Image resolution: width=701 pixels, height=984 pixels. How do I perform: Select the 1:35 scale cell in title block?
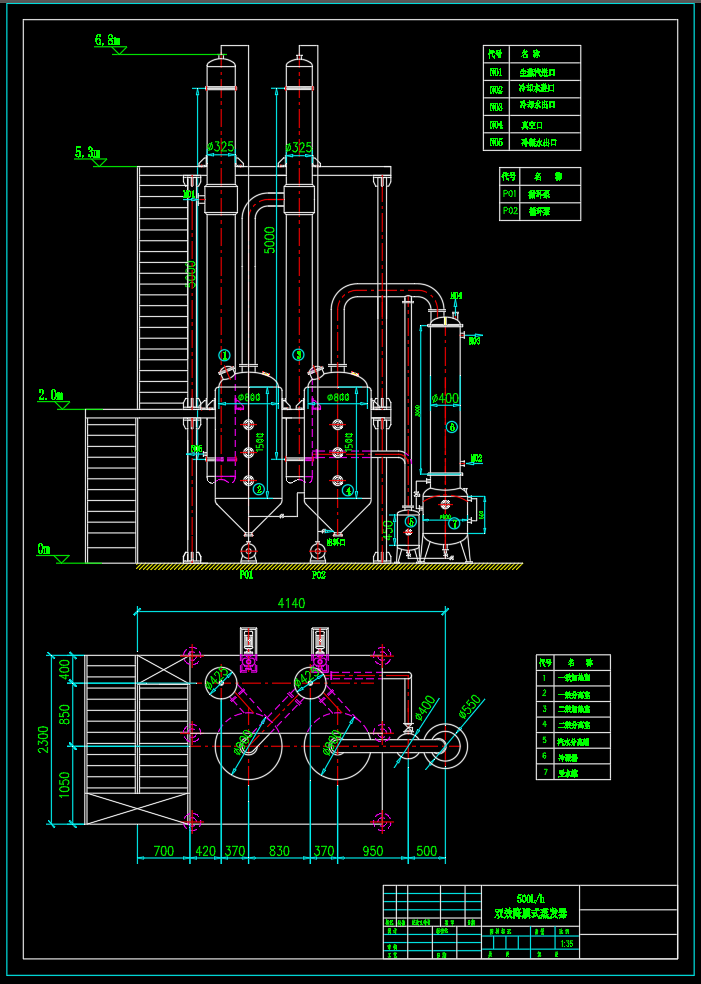pyautogui.click(x=566, y=943)
